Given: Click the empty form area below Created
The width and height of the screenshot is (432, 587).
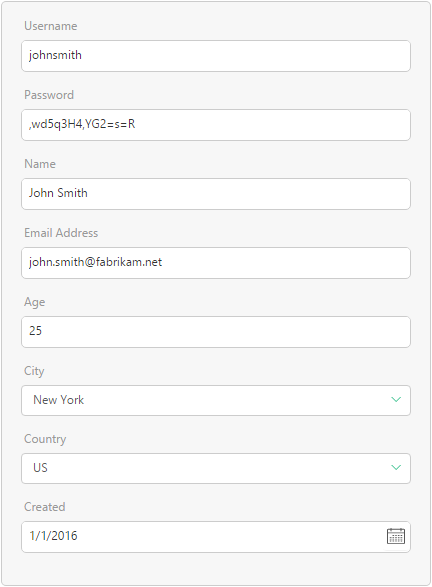Looking at the screenshot, I should [216, 569].
